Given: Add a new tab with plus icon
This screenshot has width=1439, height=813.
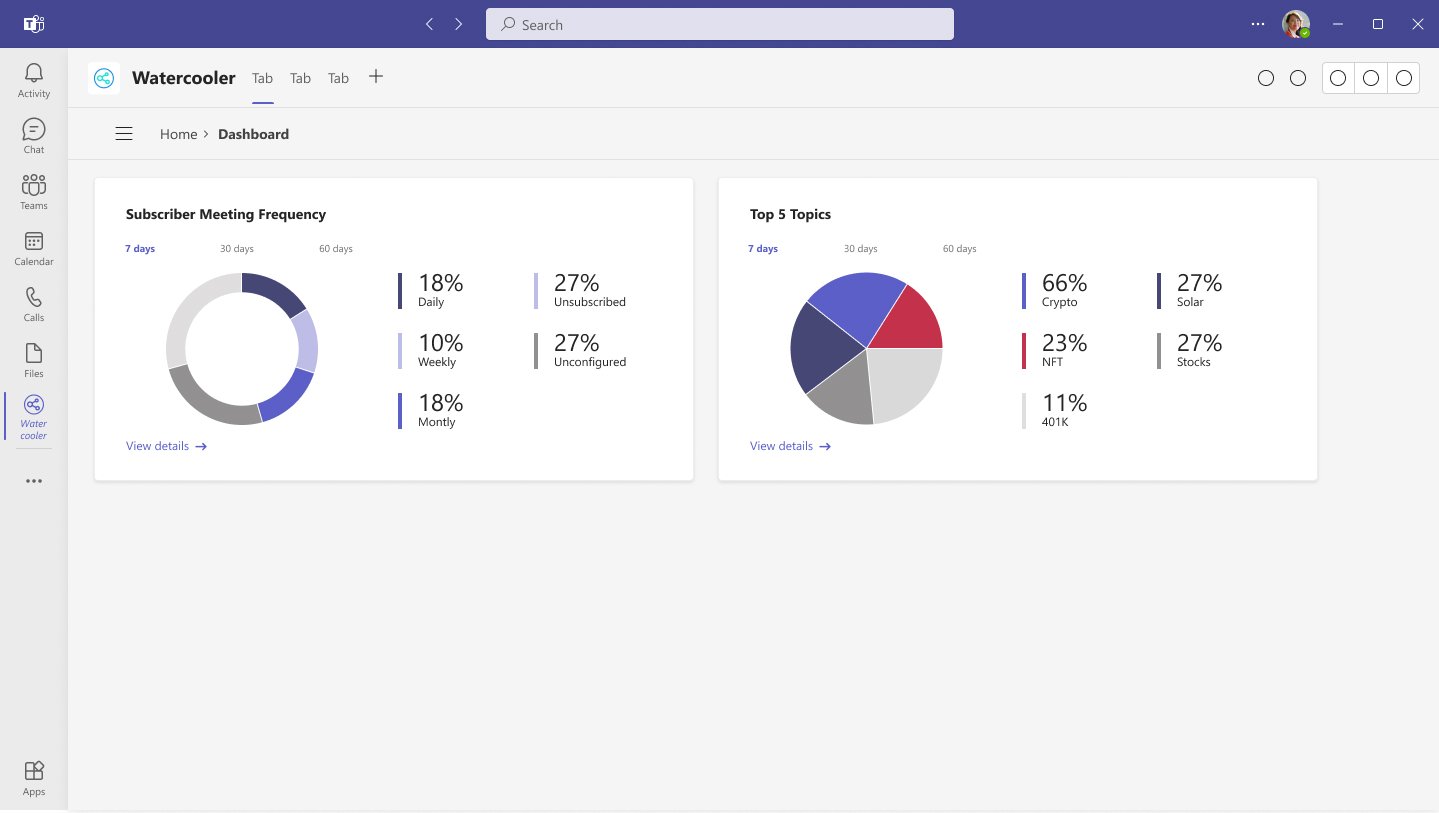Looking at the screenshot, I should coord(376,77).
